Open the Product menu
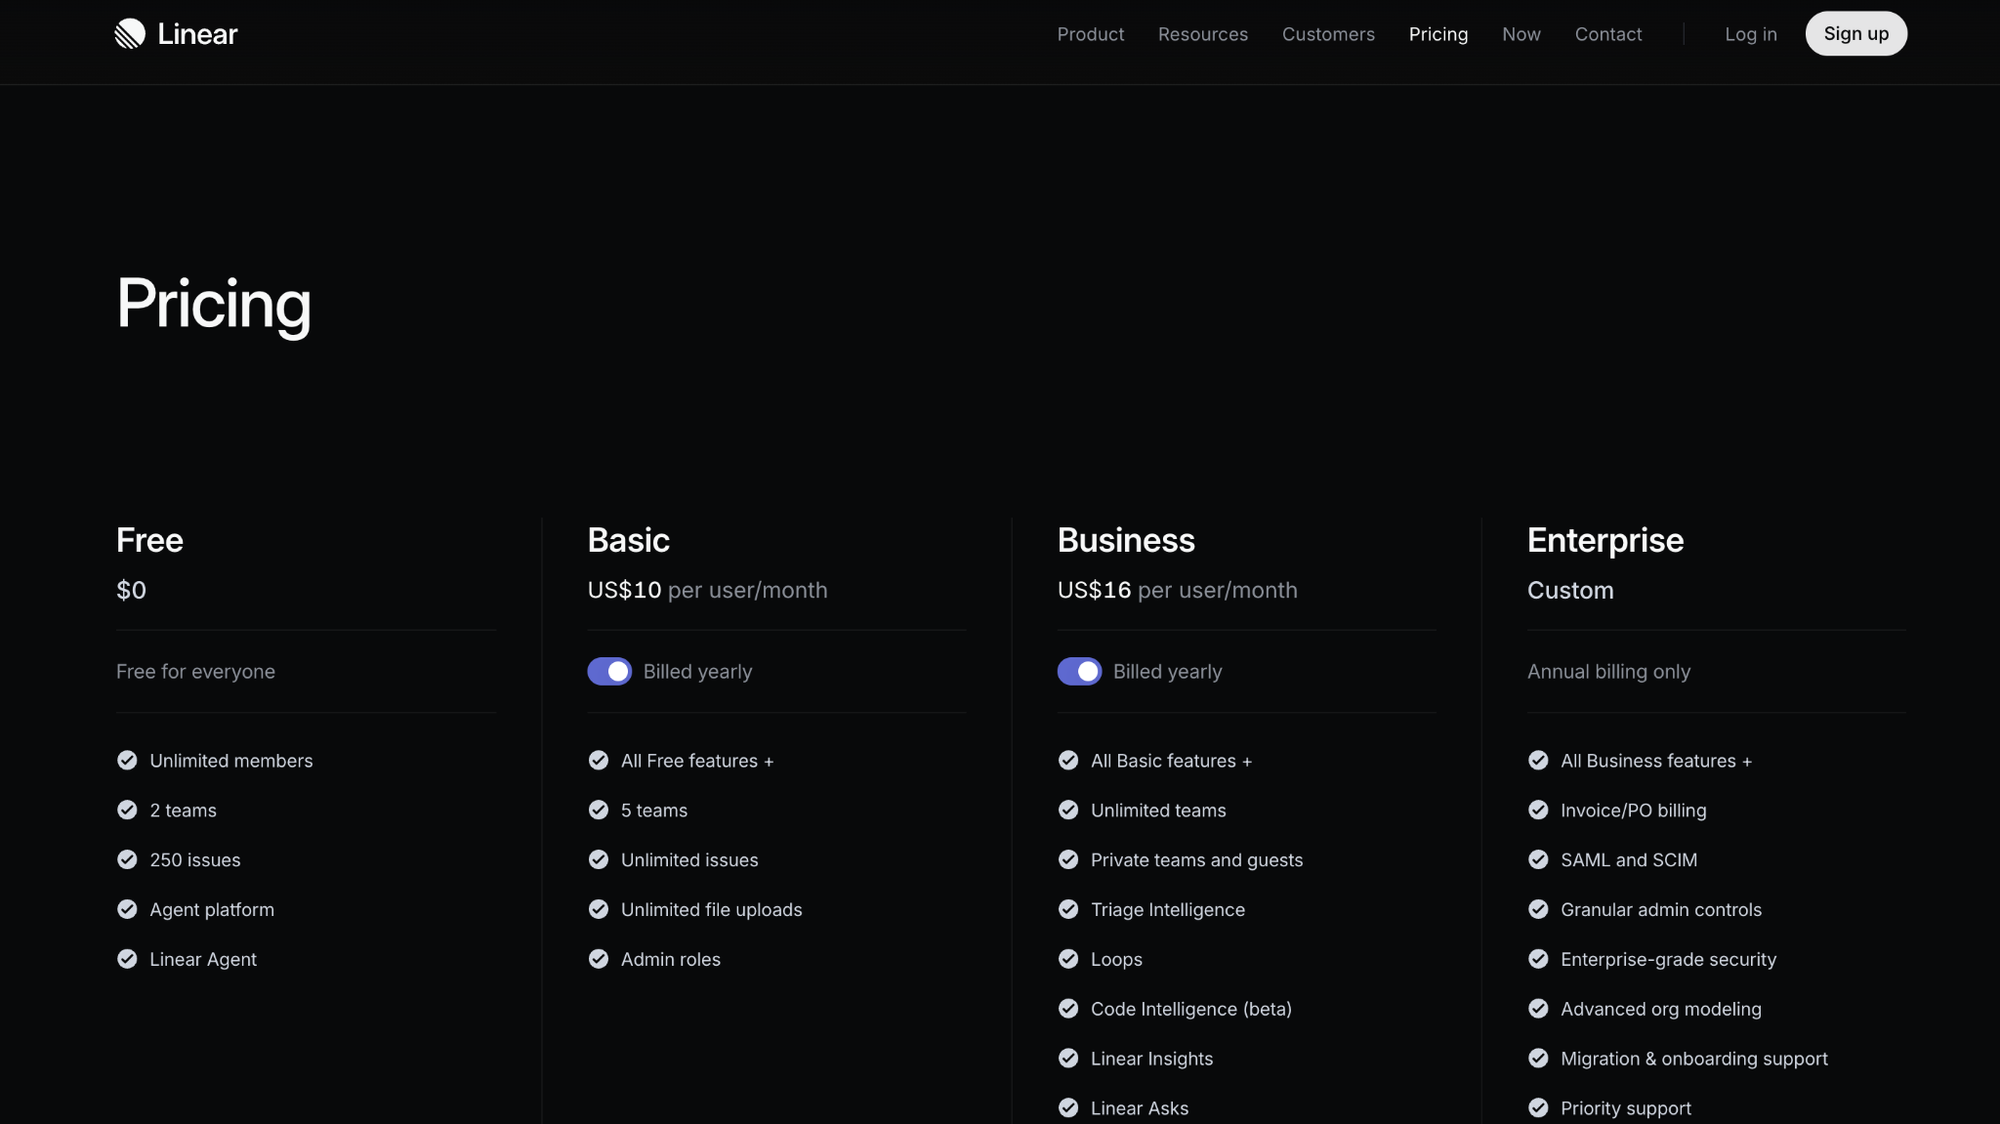This screenshot has width=2000, height=1124. pos(1090,34)
